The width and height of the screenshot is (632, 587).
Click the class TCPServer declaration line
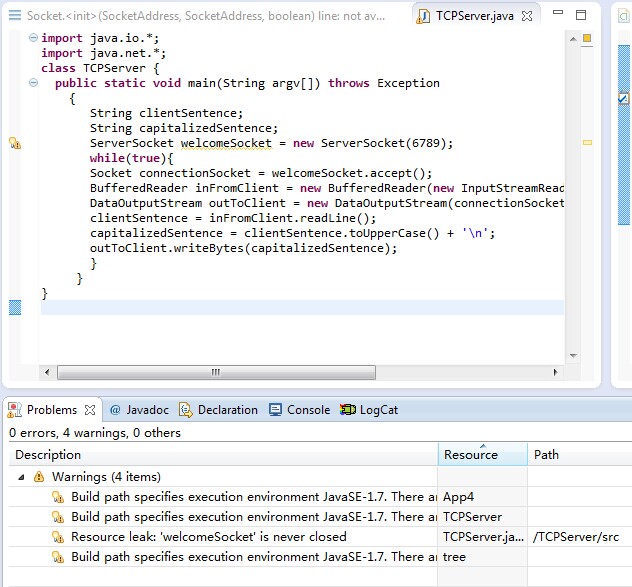point(100,68)
